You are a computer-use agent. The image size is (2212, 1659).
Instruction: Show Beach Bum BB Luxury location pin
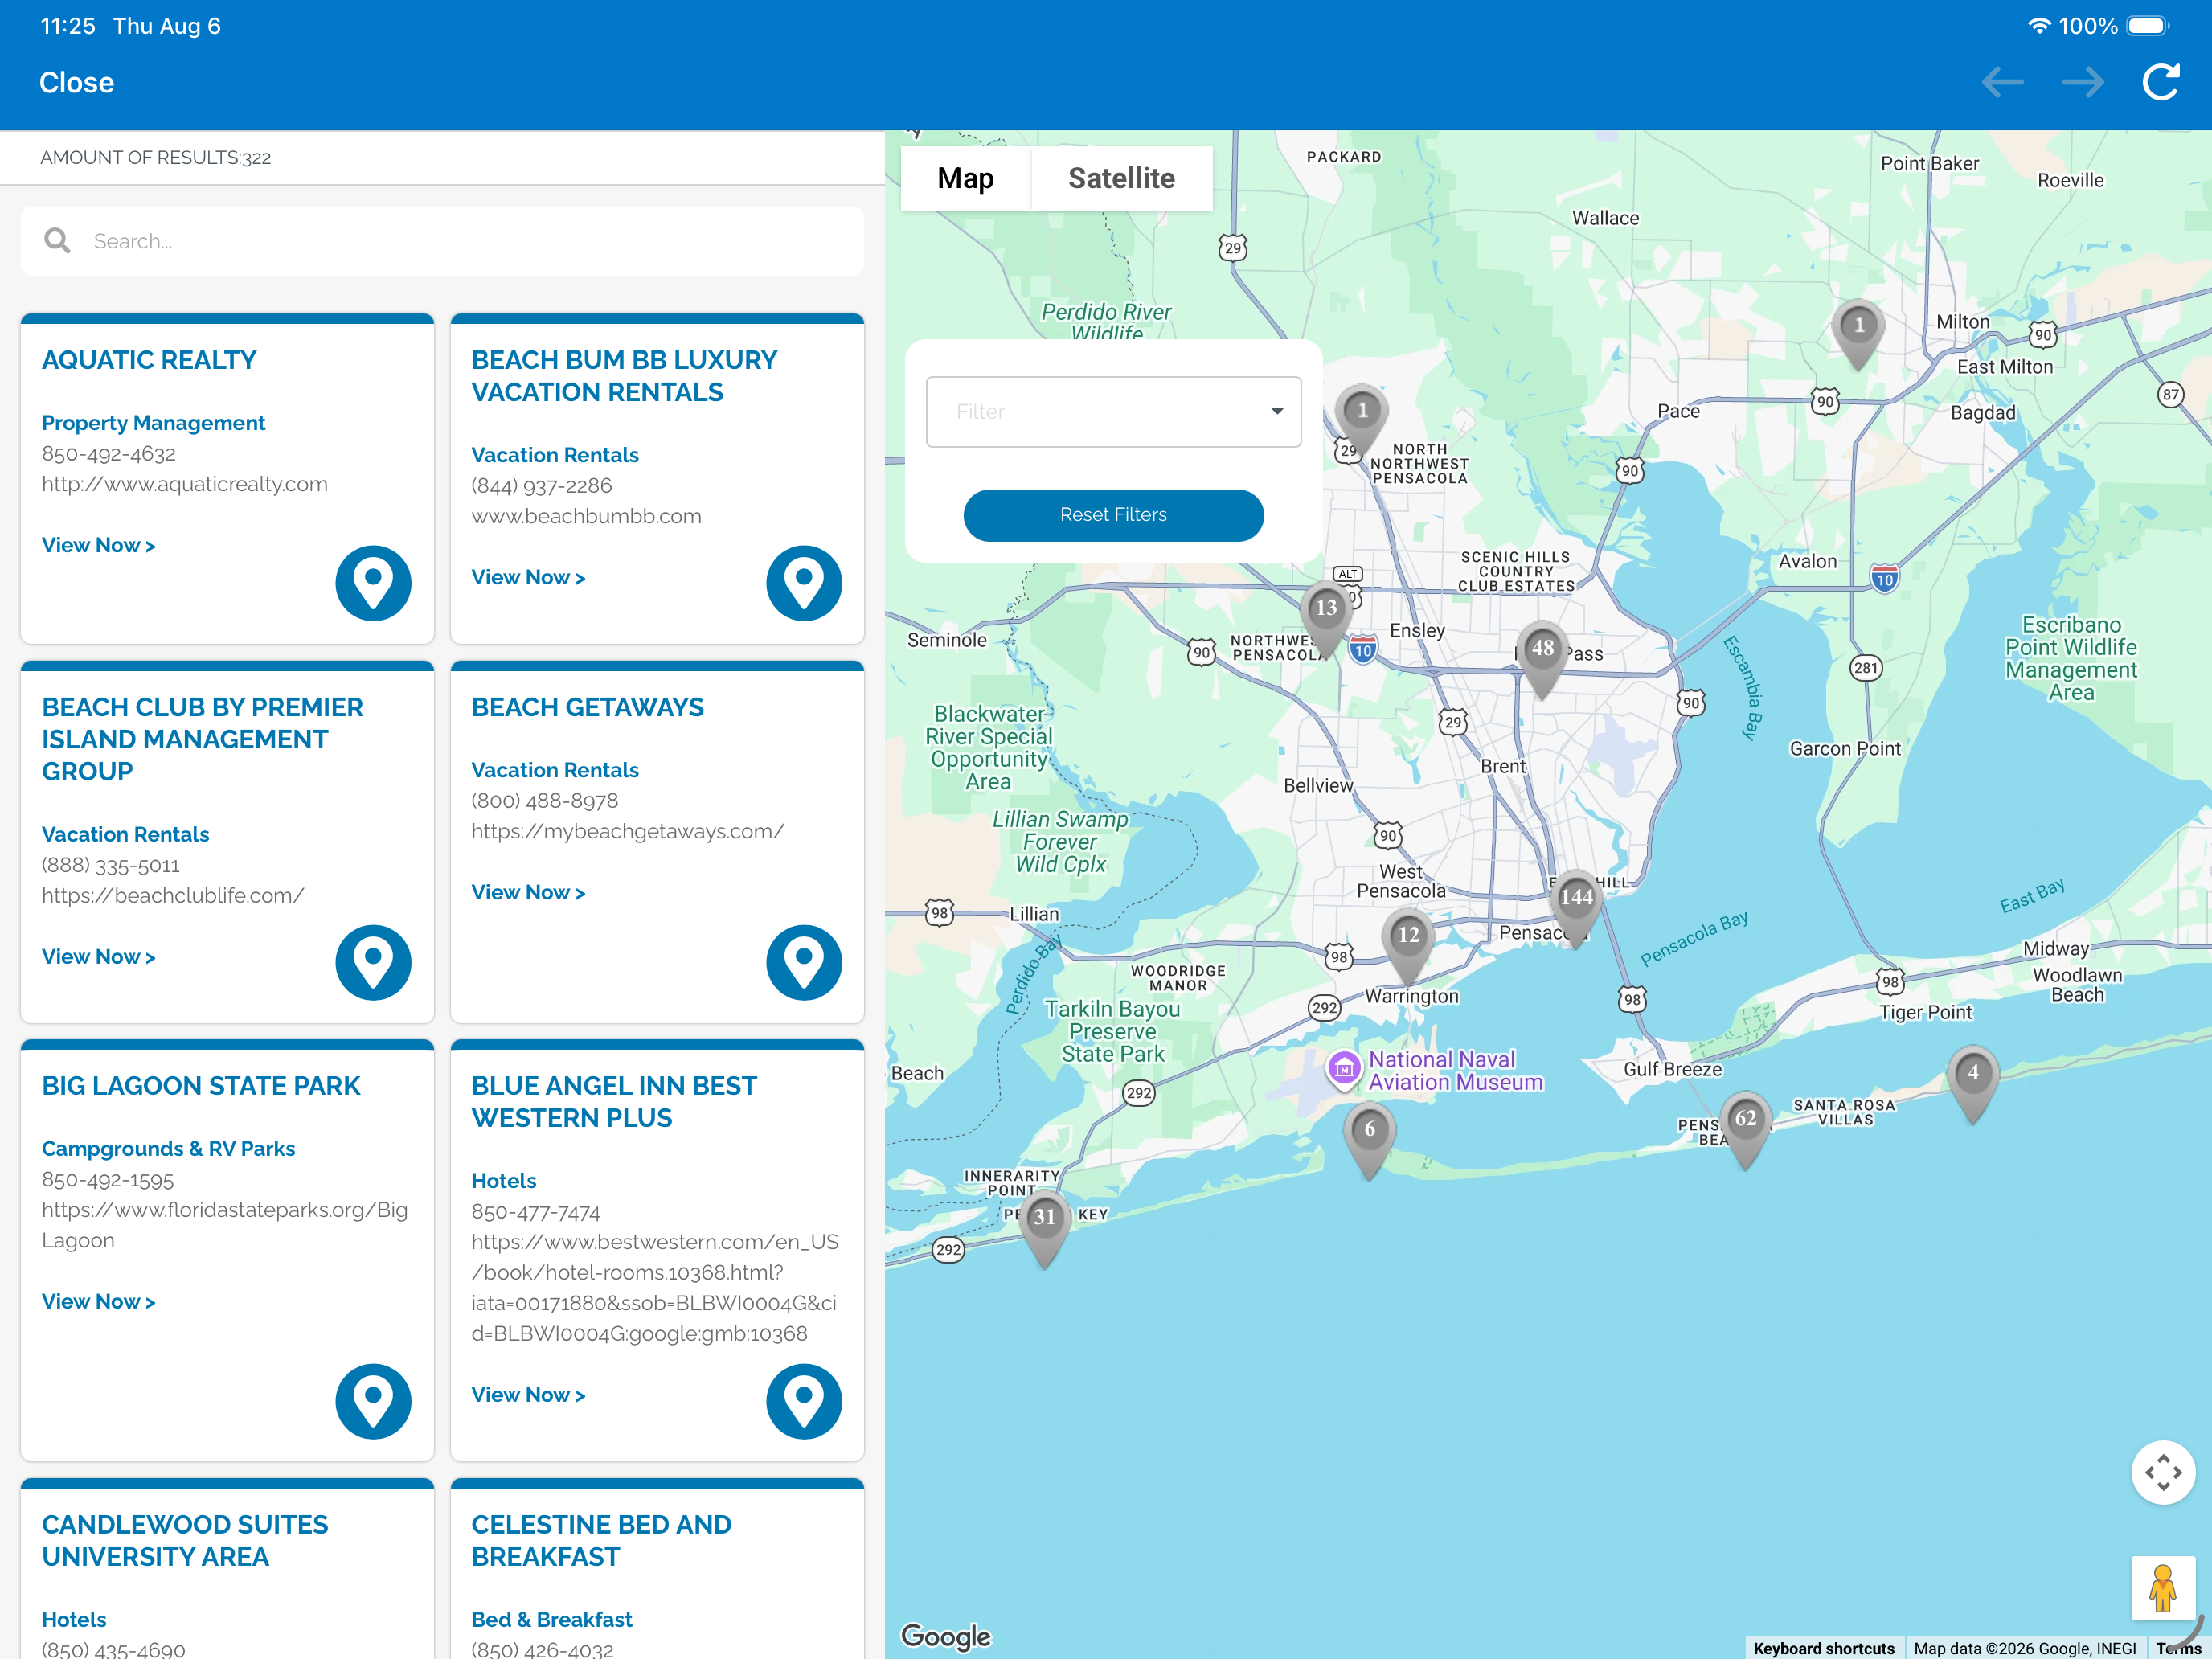tap(804, 582)
